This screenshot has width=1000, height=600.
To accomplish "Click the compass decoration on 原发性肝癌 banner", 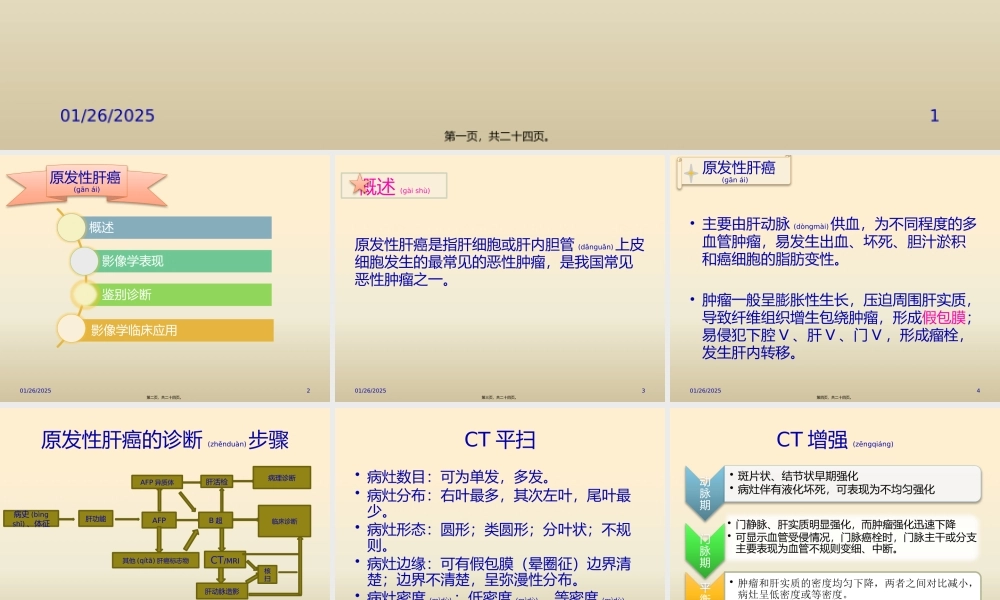I will [x=690, y=171].
